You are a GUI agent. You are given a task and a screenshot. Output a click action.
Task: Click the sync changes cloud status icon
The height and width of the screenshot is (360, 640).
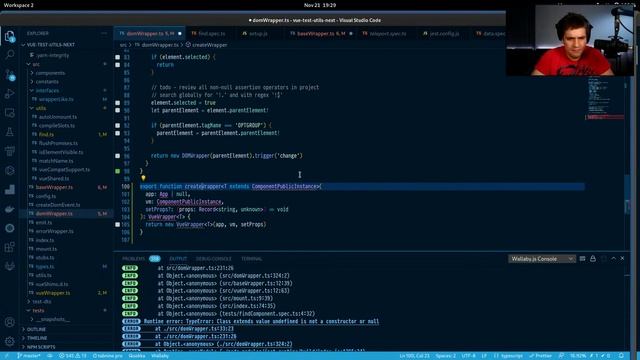pos(49,356)
